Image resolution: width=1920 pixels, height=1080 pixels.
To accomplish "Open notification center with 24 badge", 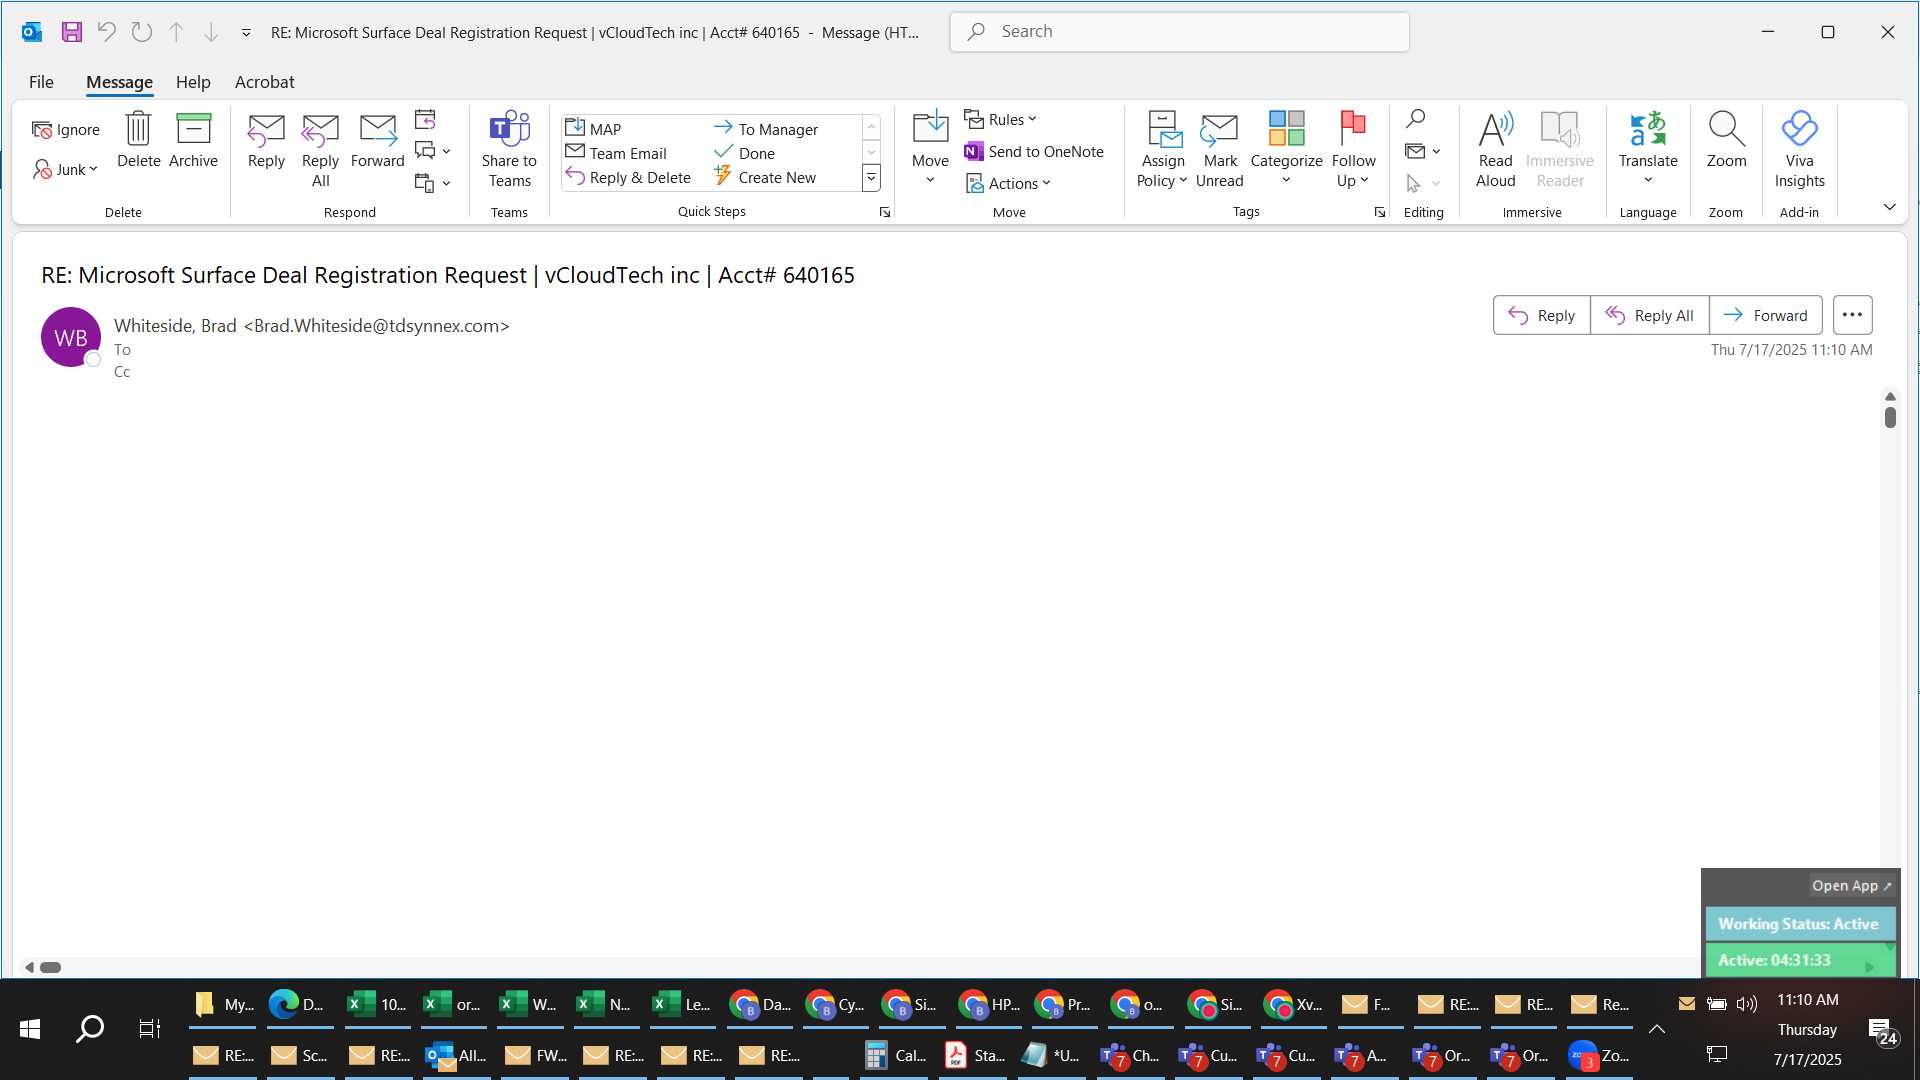I will 1883,1031.
